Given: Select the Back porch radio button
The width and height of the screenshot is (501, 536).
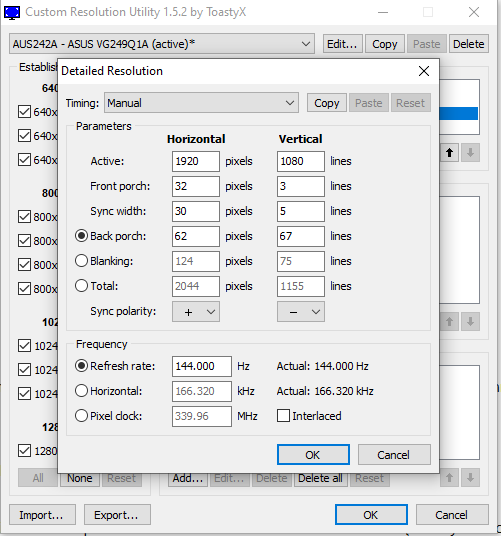Looking at the screenshot, I should click(81, 236).
